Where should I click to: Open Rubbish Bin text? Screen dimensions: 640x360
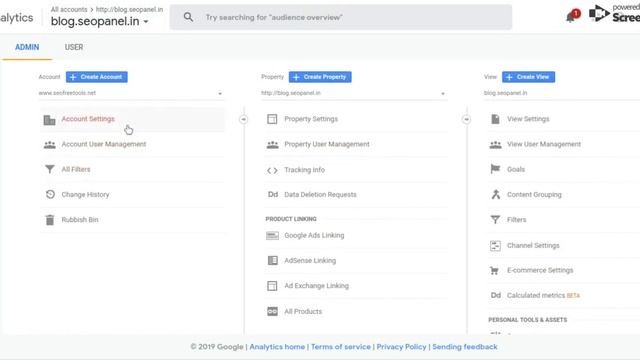[x=80, y=220]
